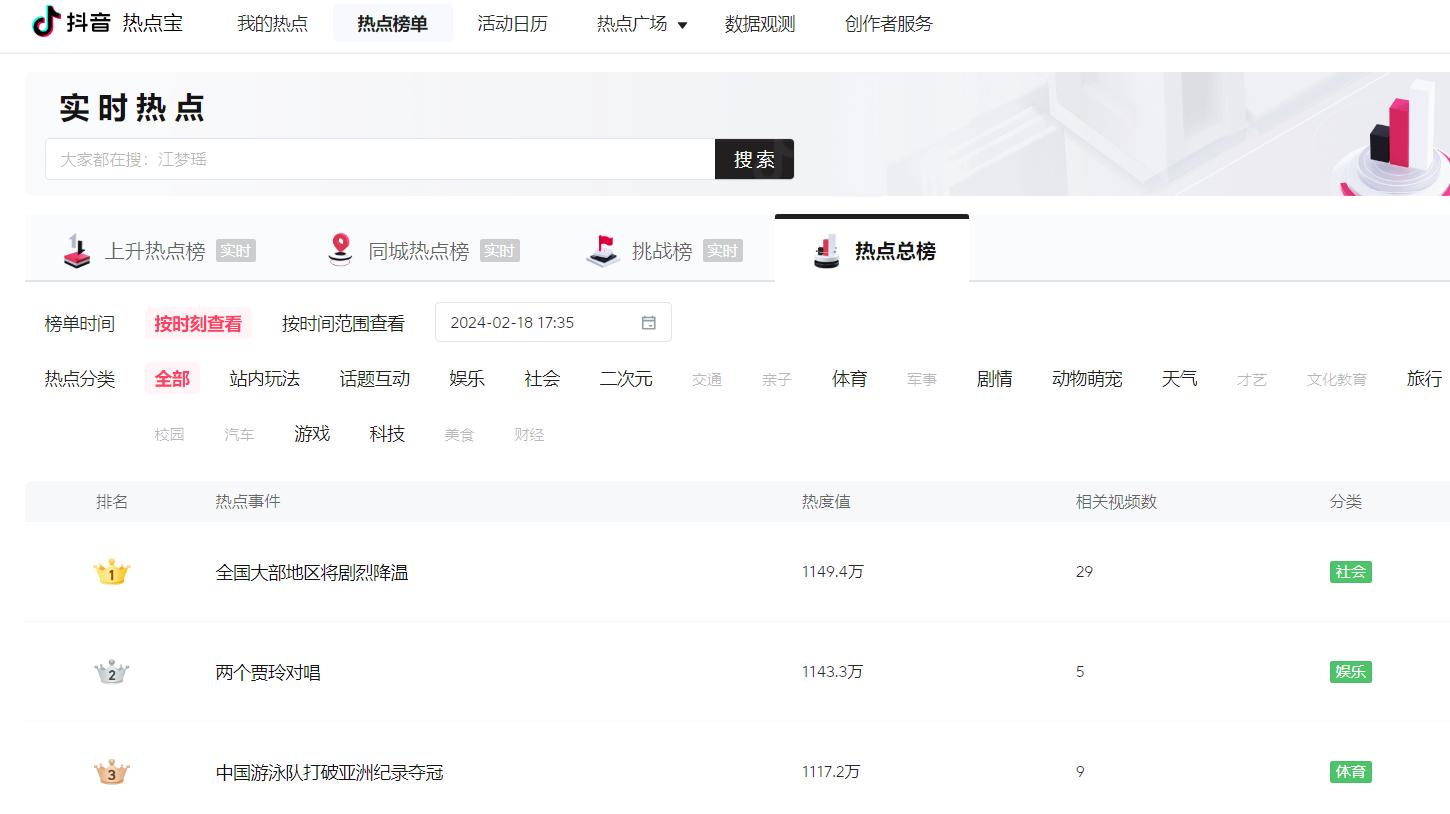Image resolution: width=1450 pixels, height=814 pixels.
Task: Switch to 按时刻查看 mode
Action: coord(199,322)
